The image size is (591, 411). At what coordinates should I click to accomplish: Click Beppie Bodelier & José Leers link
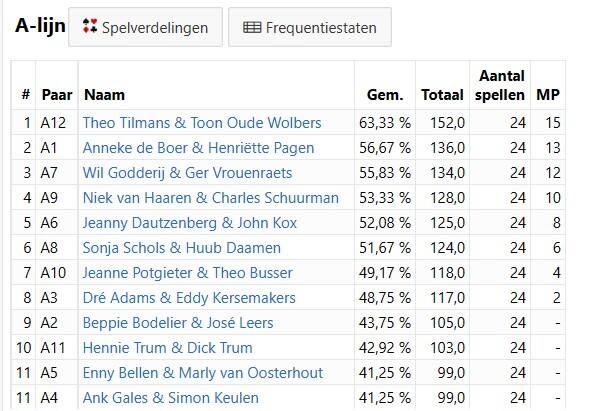tap(178, 323)
